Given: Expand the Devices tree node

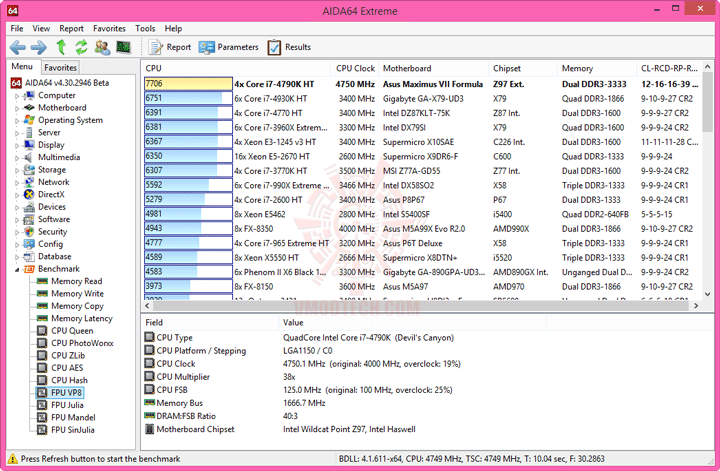Looking at the screenshot, I should click(17, 207).
